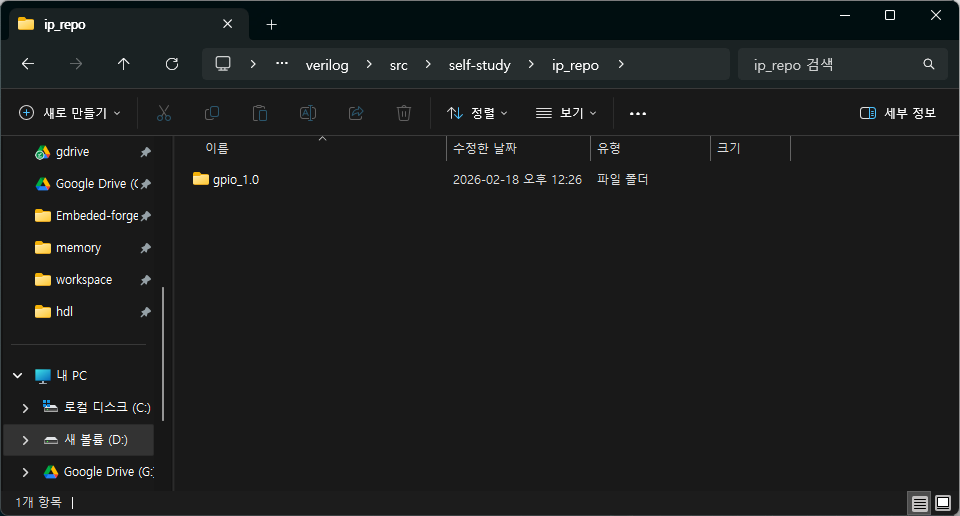Open the 새로 만들기 dropdown

pos(70,113)
